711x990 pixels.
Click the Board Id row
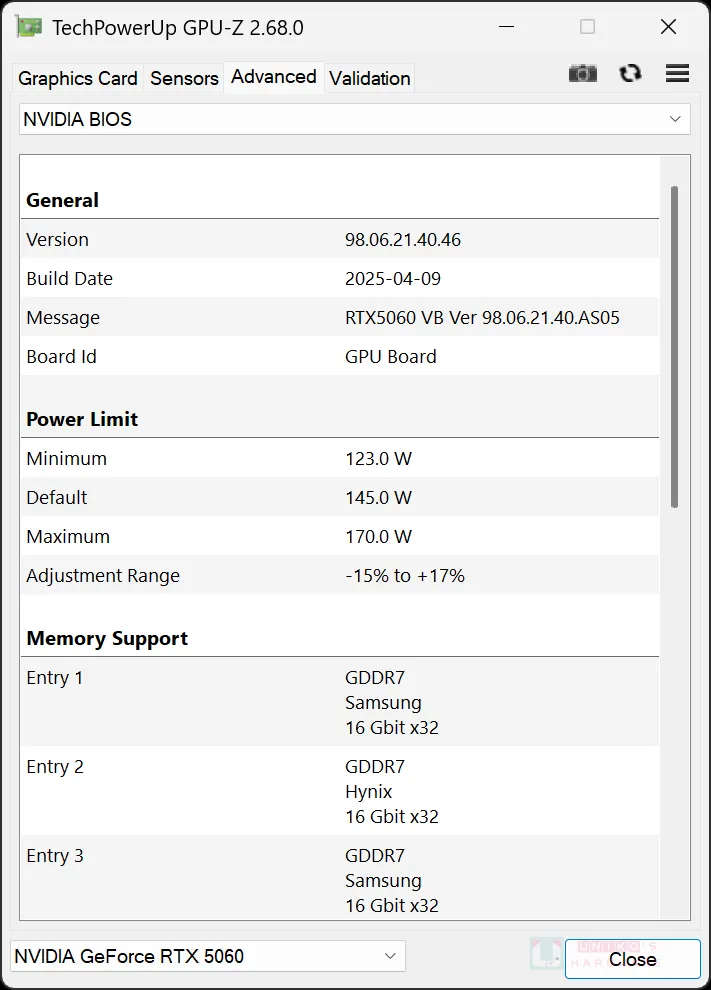click(x=340, y=357)
